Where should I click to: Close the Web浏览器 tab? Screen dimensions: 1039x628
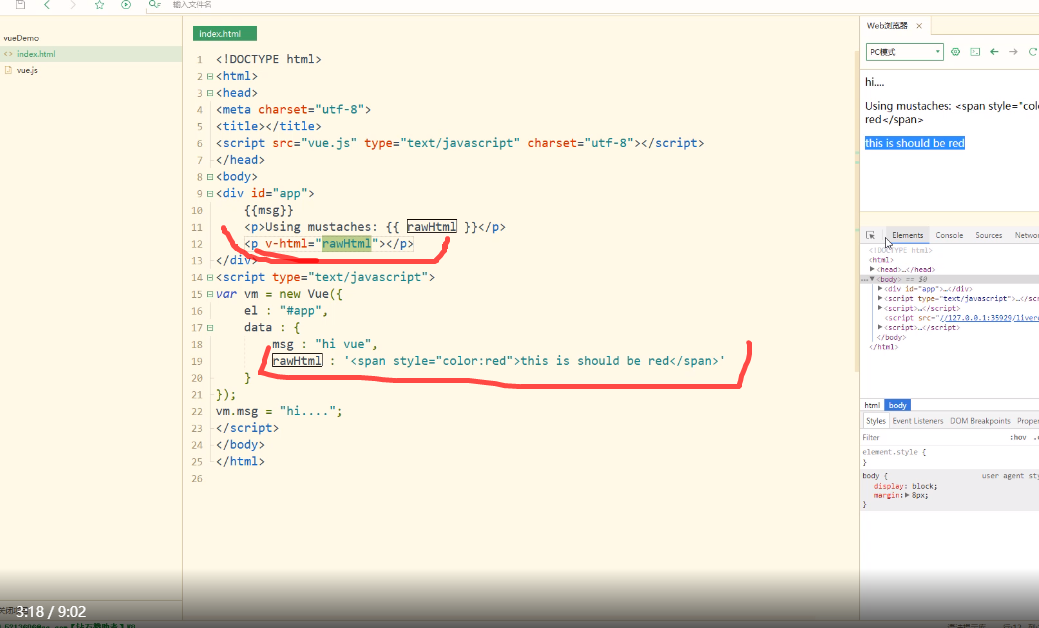click(919, 26)
